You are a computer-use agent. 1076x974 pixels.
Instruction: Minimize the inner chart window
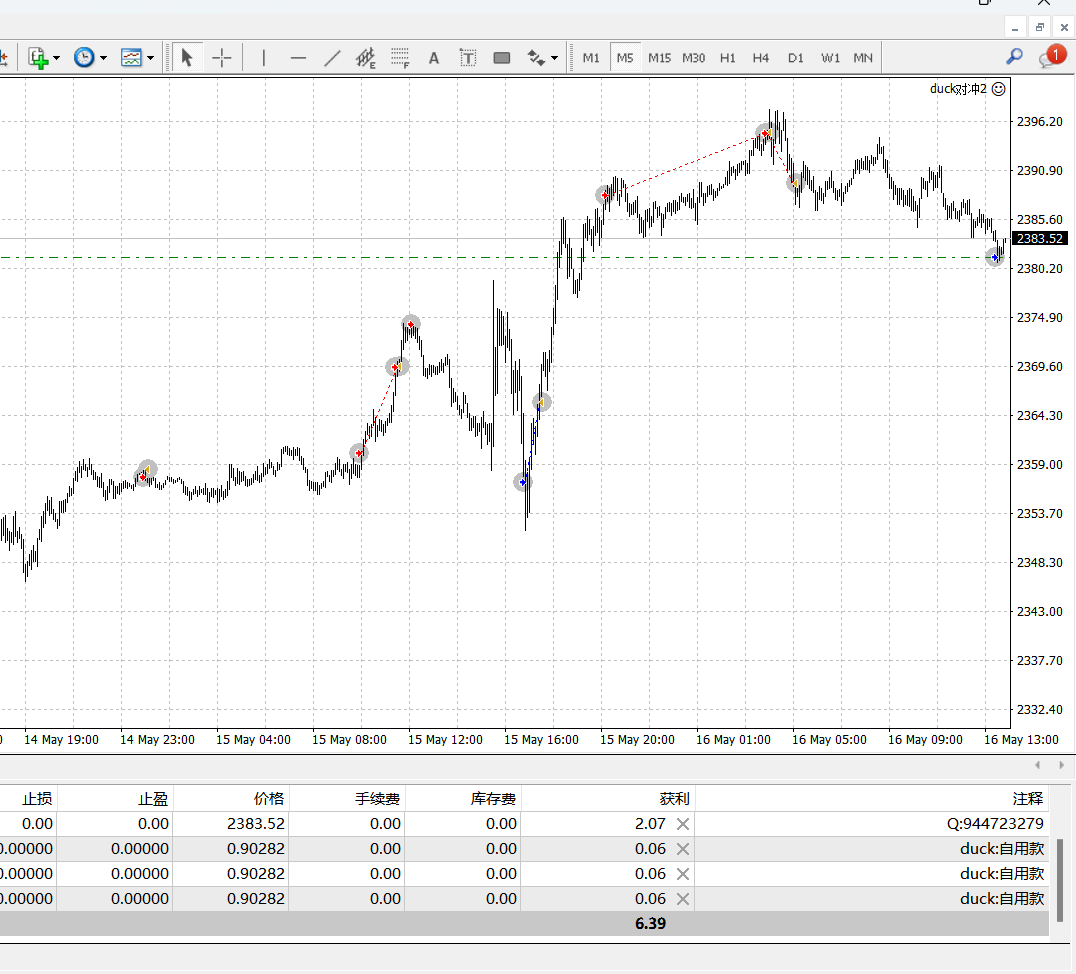pos(1014,28)
